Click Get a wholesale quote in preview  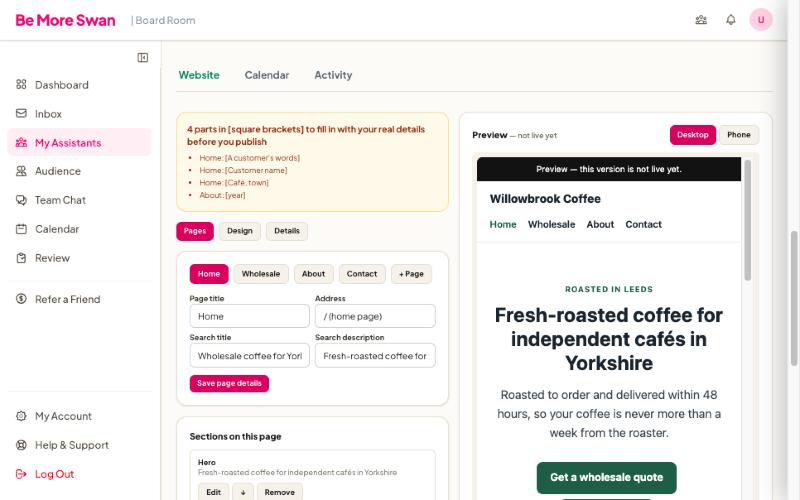coord(607,478)
